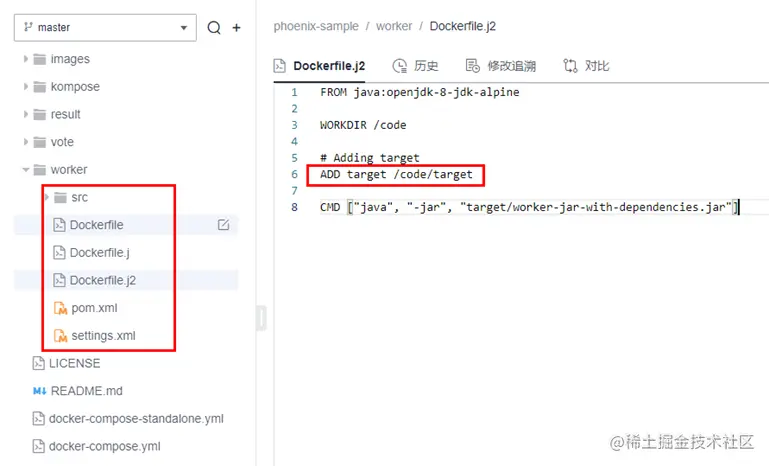Click the ADD target /code/target line
Image resolution: width=769 pixels, height=466 pixels.
coord(396,174)
